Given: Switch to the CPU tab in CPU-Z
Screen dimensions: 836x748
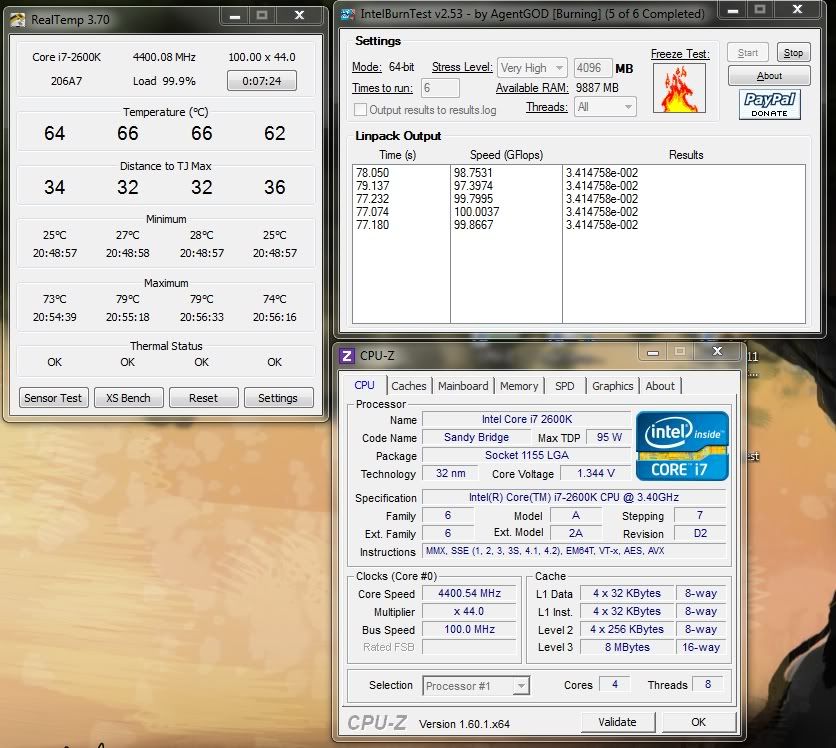Looking at the screenshot, I should coord(365,385).
